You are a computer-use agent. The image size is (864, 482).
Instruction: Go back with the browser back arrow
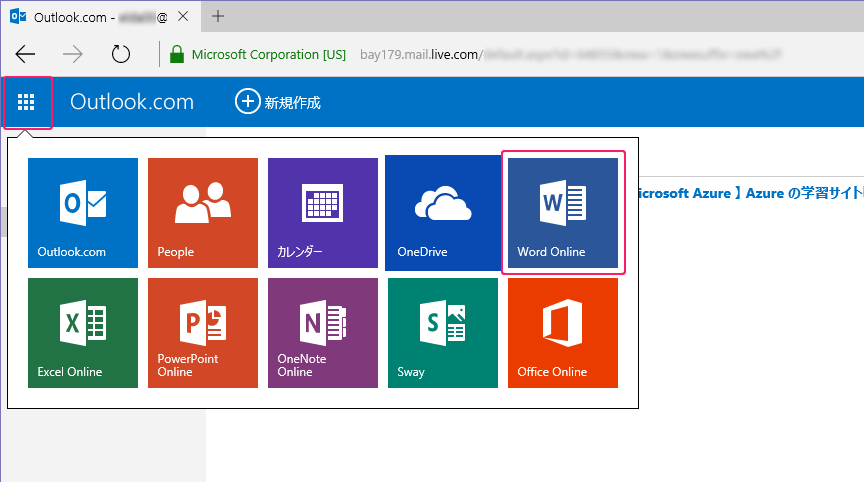tap(25, 54)
